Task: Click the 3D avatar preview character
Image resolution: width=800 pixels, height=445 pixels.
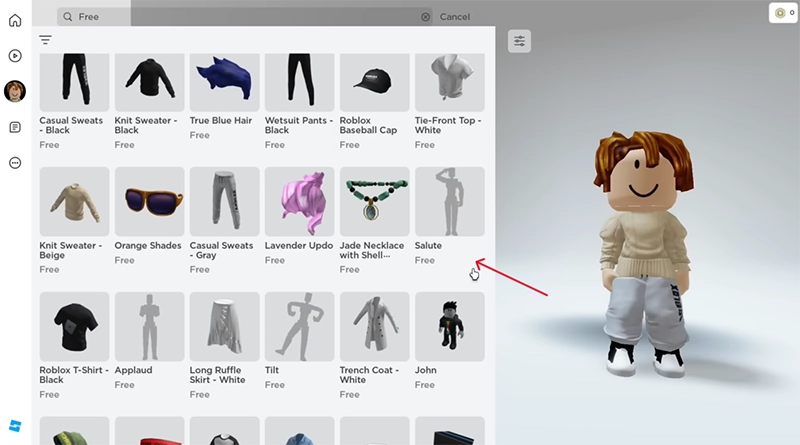Action: click(644, 254)
